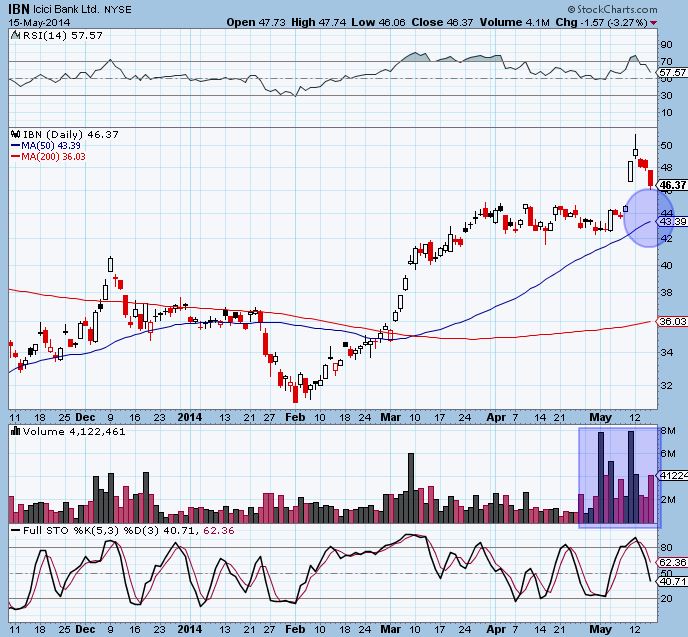Click the May label on the price chart axis
The height and width of the screenshot is (637, 688).
click(600, 417)
